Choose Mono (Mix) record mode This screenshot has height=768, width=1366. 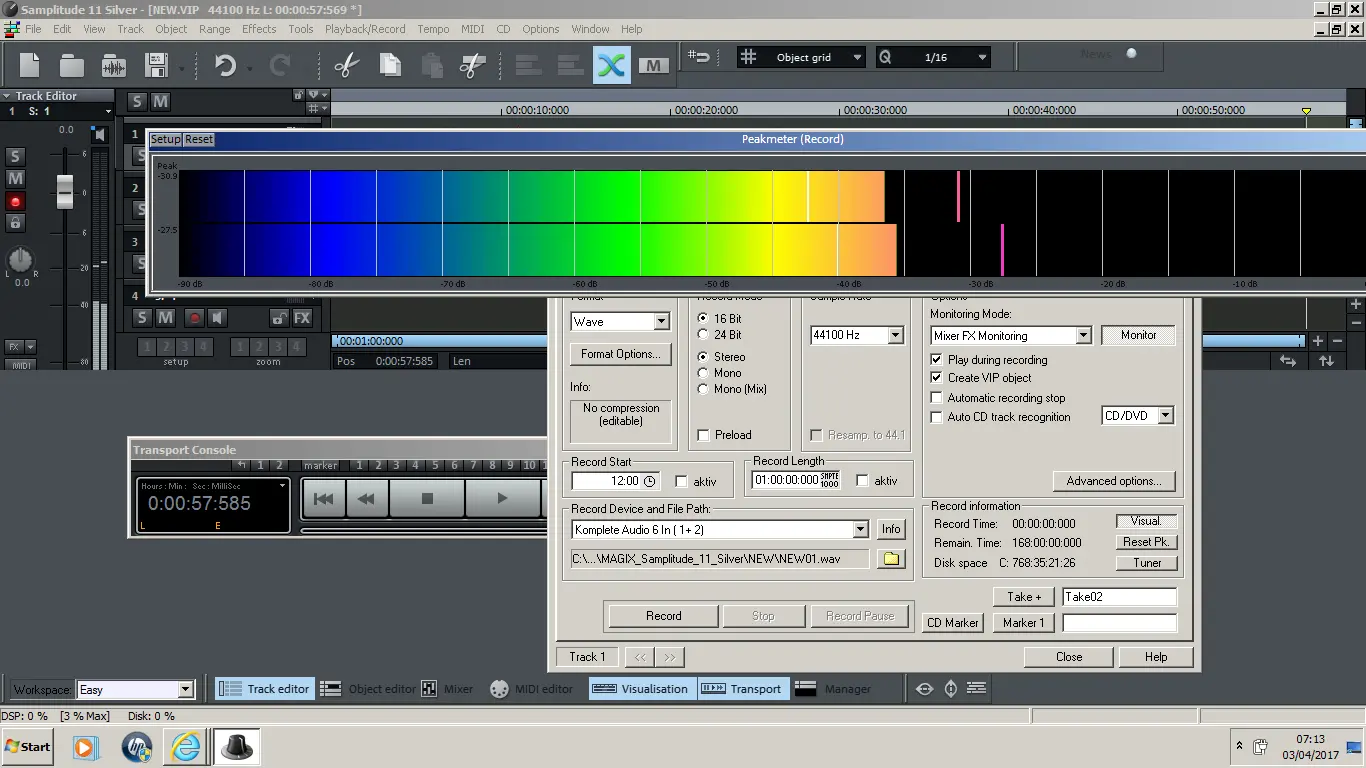tap(704, 389)
